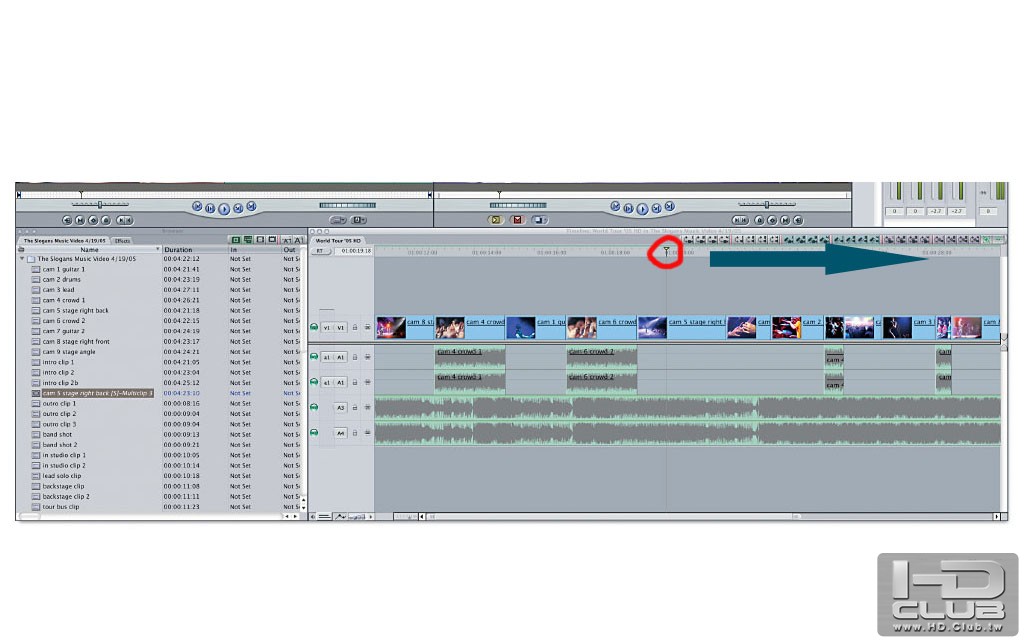Screen dimensions: 1024x642
Task: Click Play In to Out in Viewer
Action: [210, 208]
